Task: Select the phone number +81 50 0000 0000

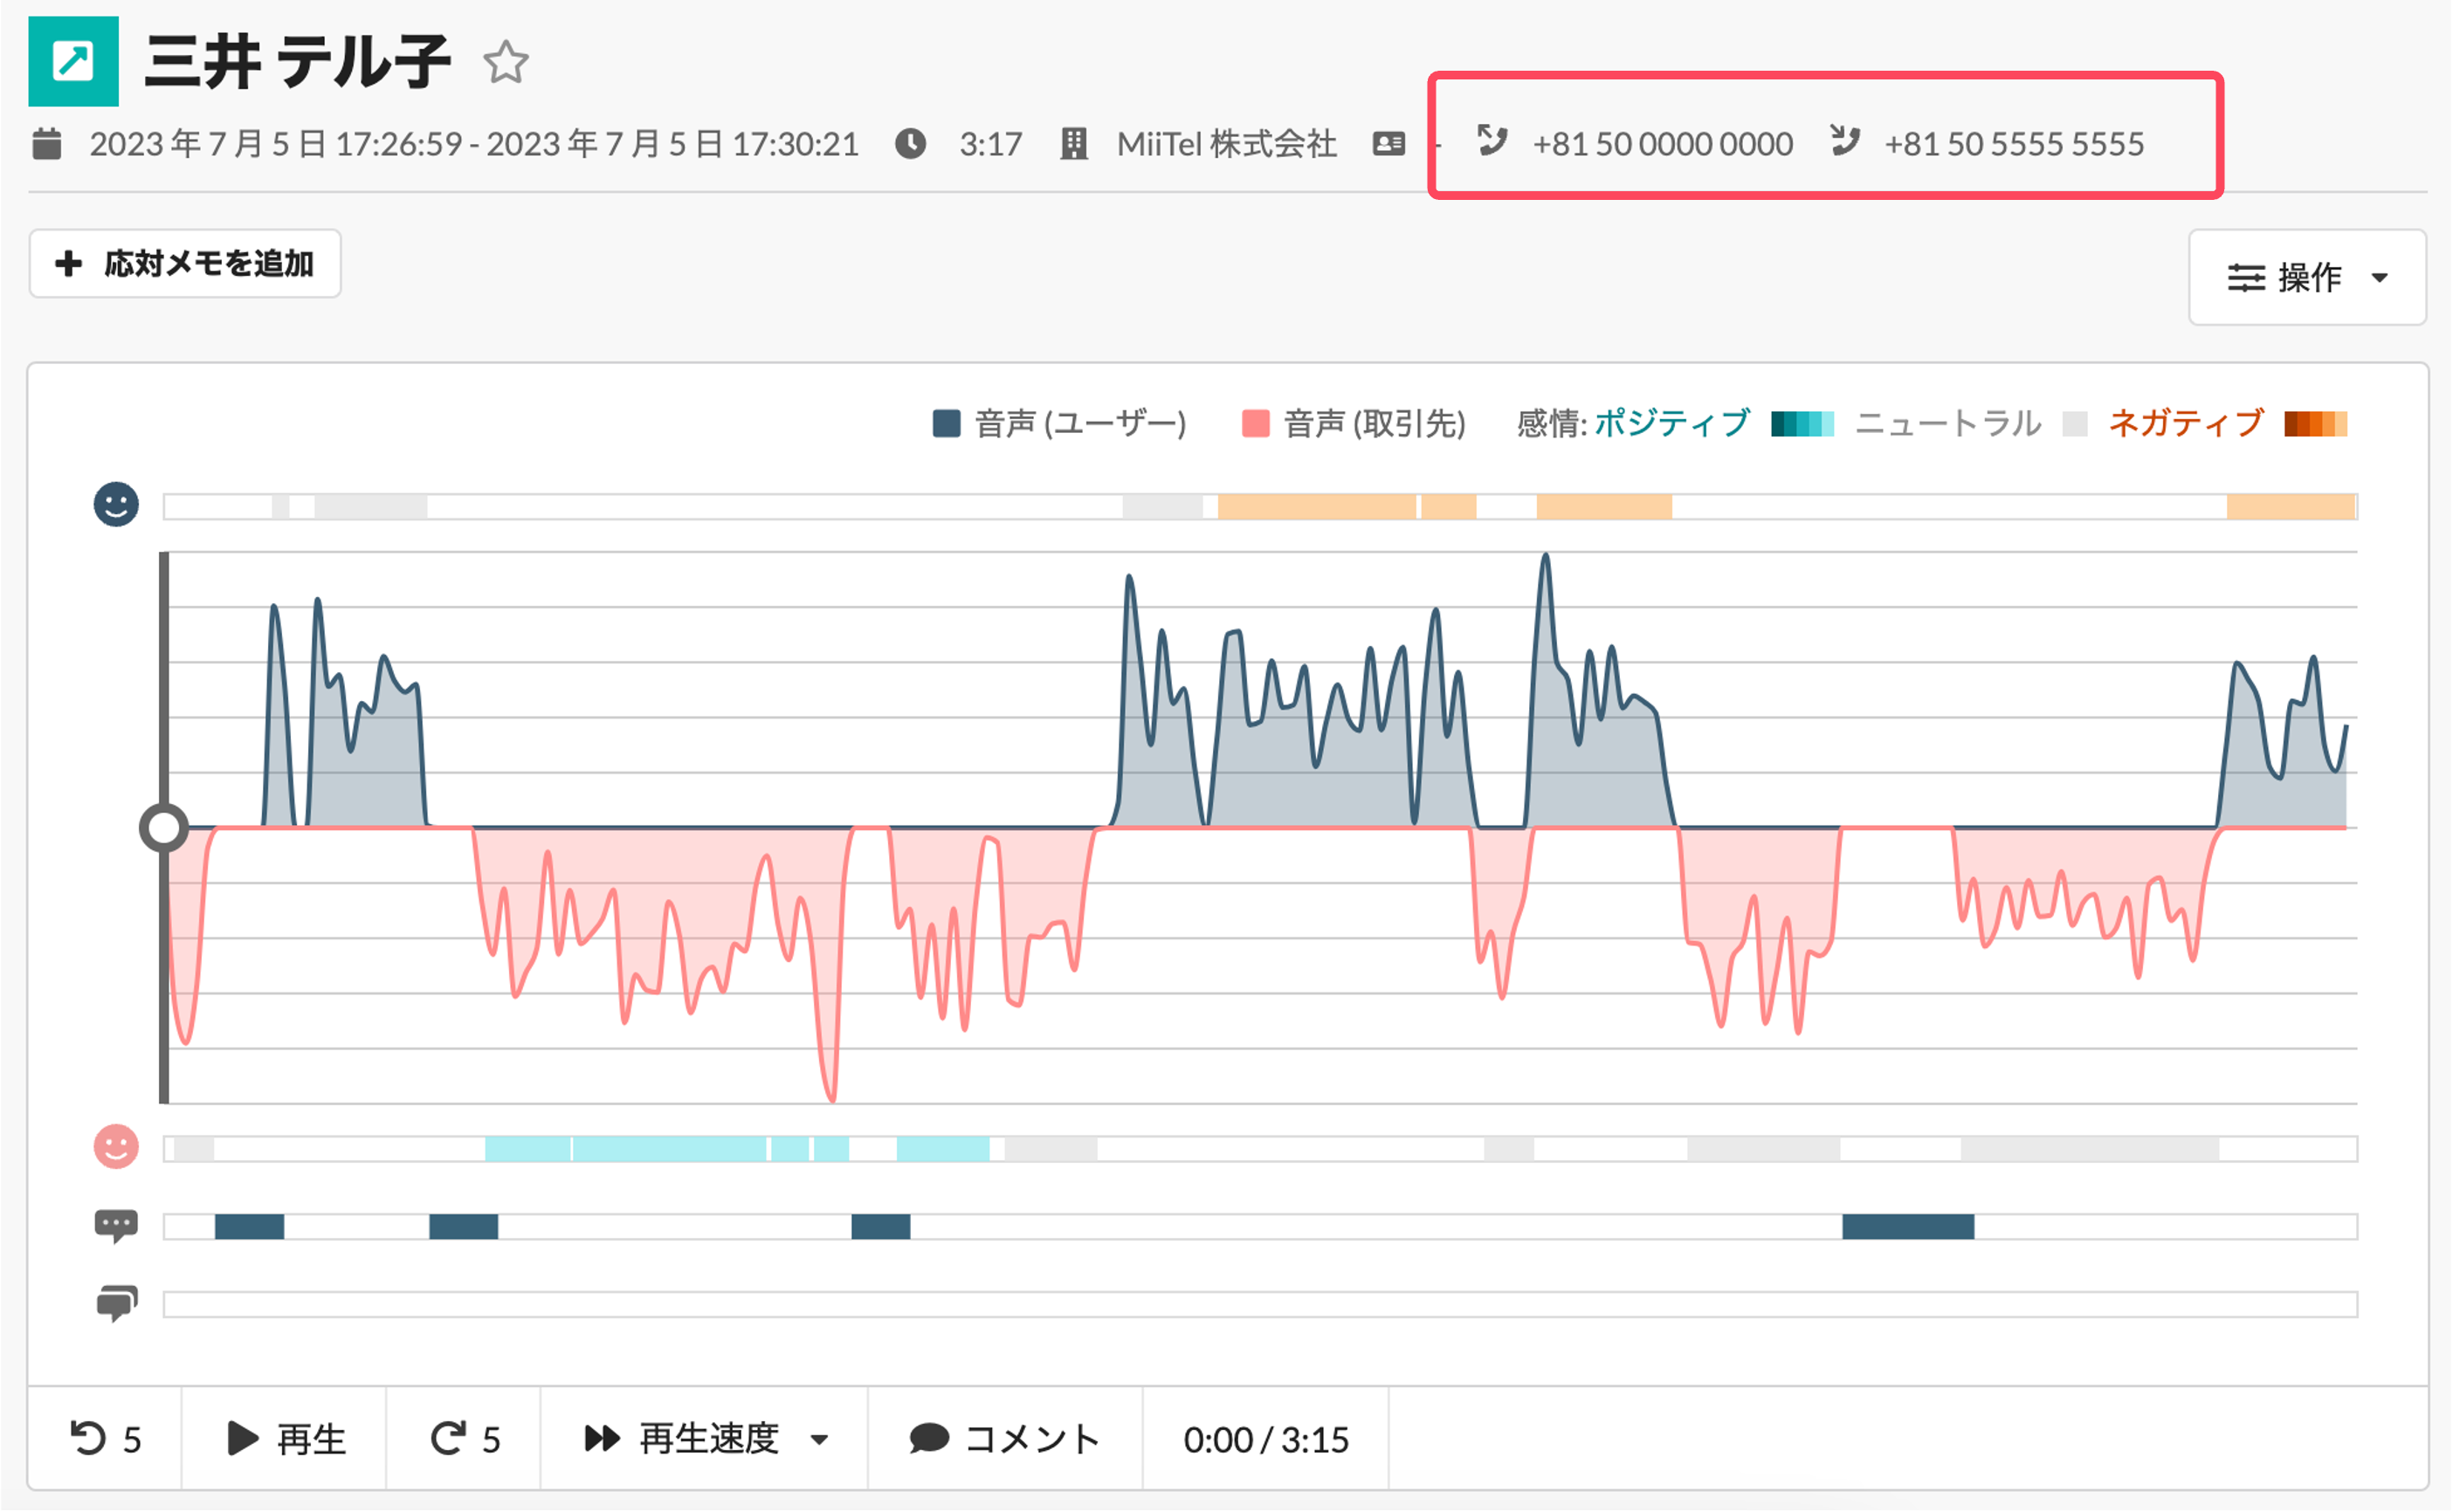Action: point(1663,144)
